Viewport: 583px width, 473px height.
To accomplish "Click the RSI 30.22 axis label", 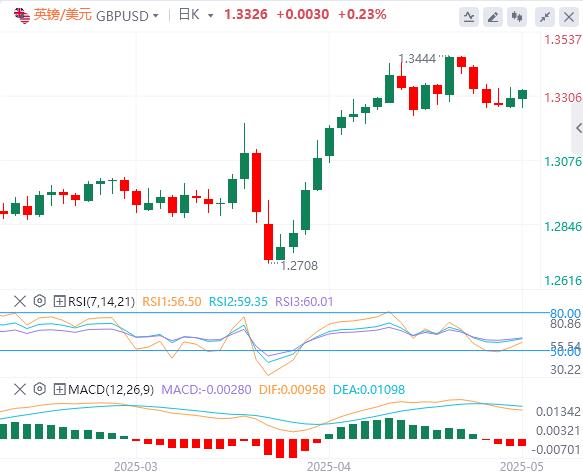I will point(566,370).
